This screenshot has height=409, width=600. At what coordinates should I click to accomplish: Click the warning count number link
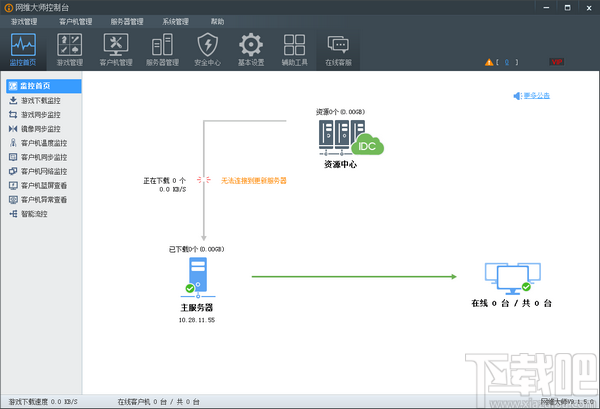coord(507,62)
